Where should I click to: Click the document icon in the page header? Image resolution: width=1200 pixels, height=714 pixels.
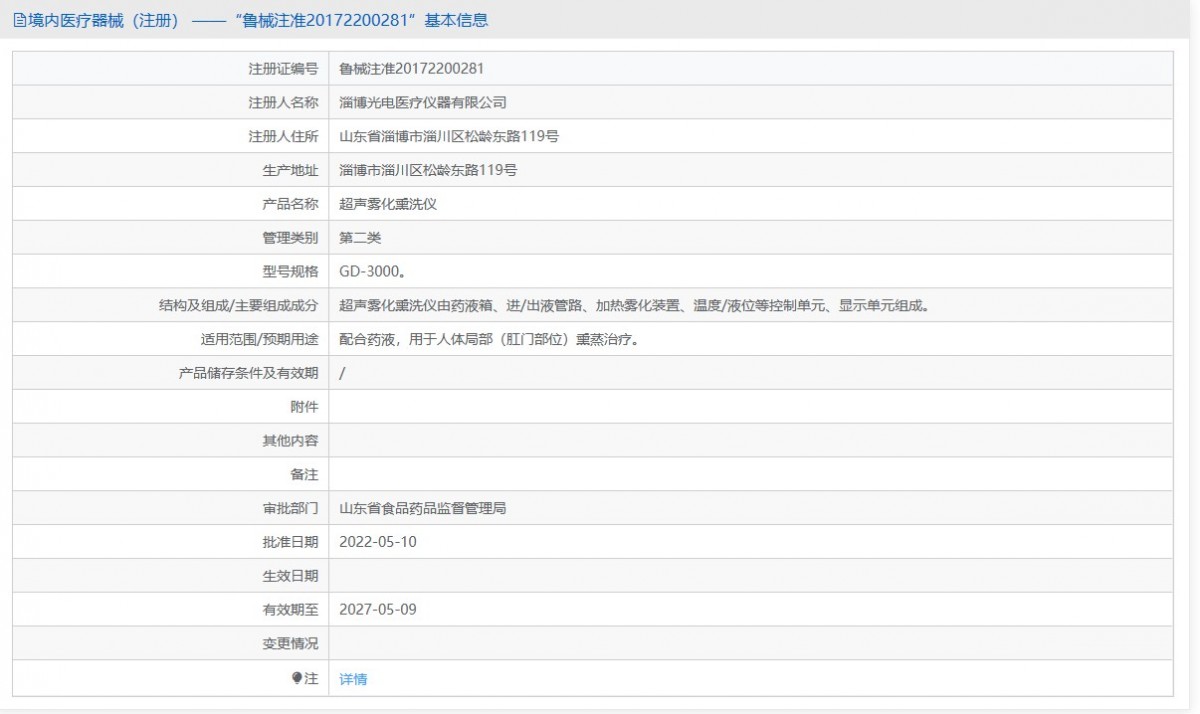click(x=19, y=20)
